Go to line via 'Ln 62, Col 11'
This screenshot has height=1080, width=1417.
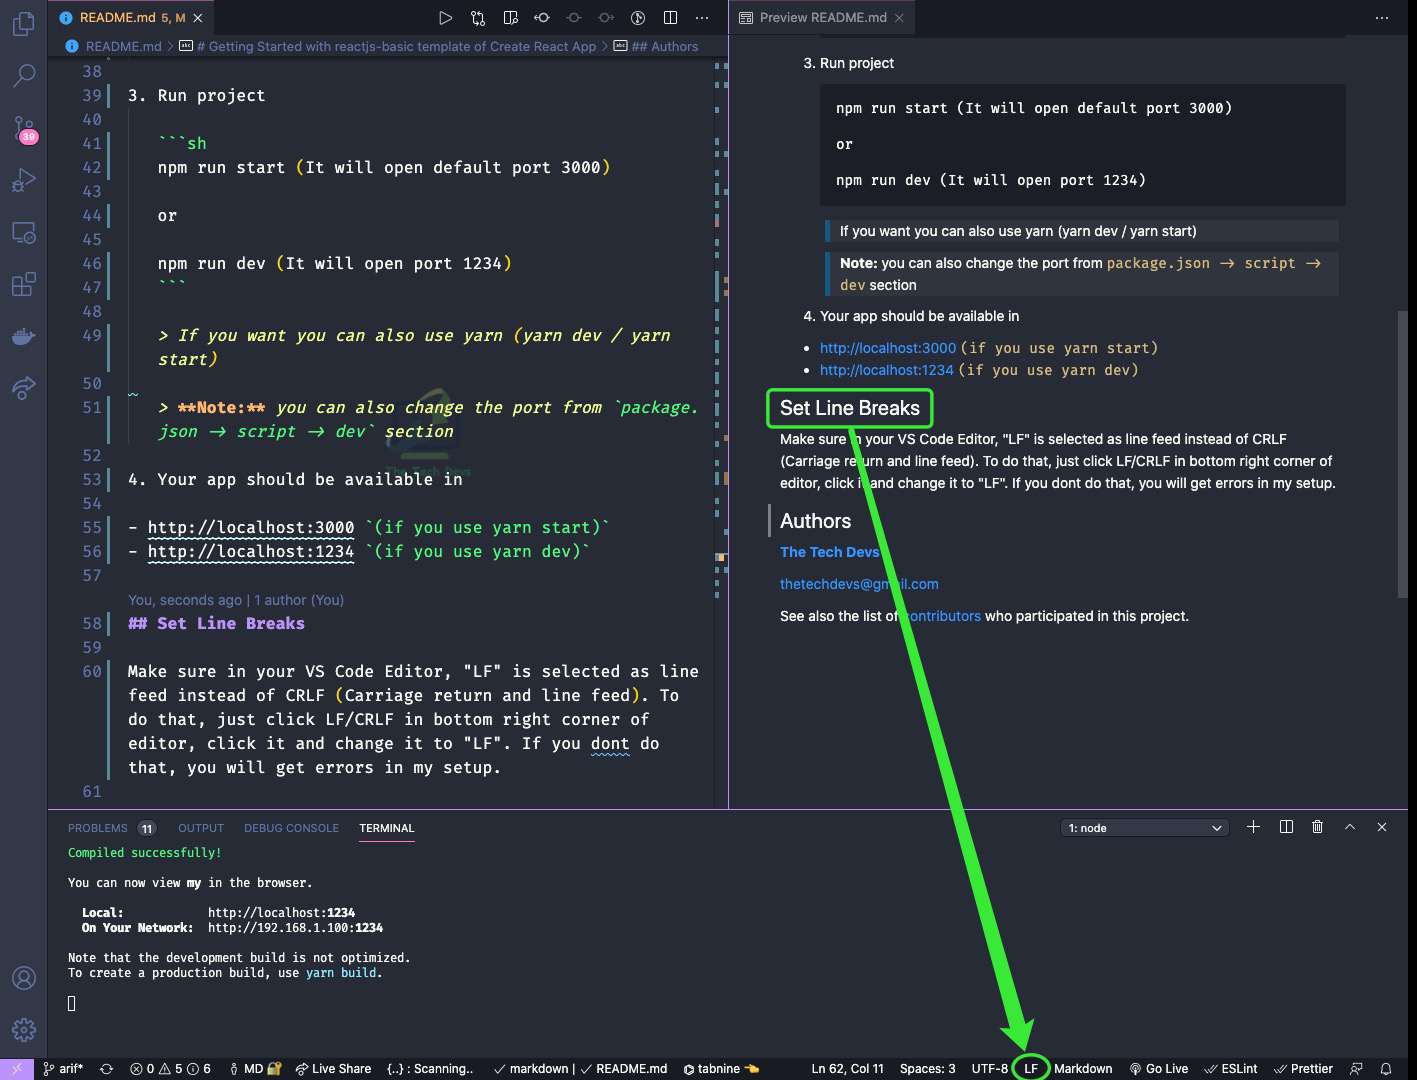click(x=847, y=1069)
